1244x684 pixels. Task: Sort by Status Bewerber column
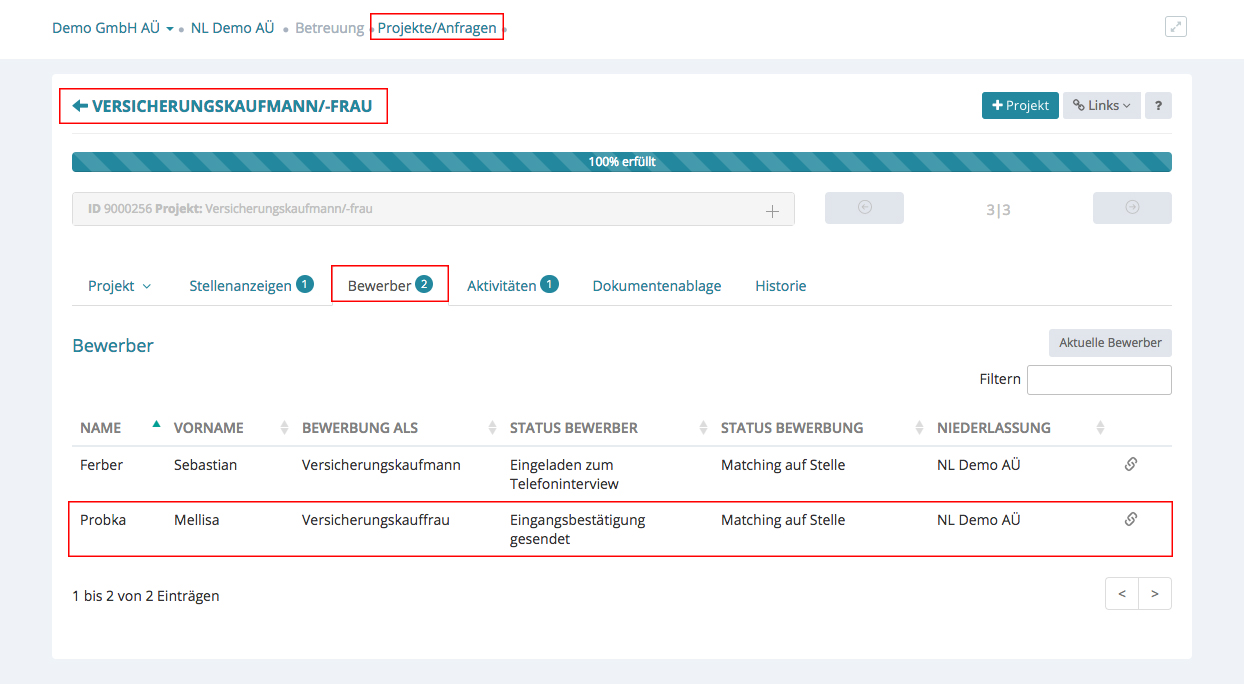[x=574, y=428]
